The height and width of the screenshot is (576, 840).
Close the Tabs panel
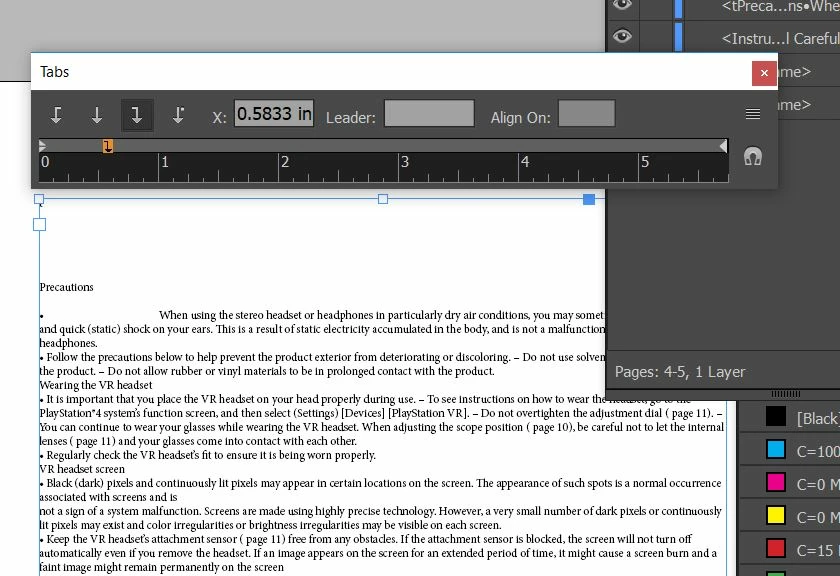pyautogui.click(x=764, y=73)
